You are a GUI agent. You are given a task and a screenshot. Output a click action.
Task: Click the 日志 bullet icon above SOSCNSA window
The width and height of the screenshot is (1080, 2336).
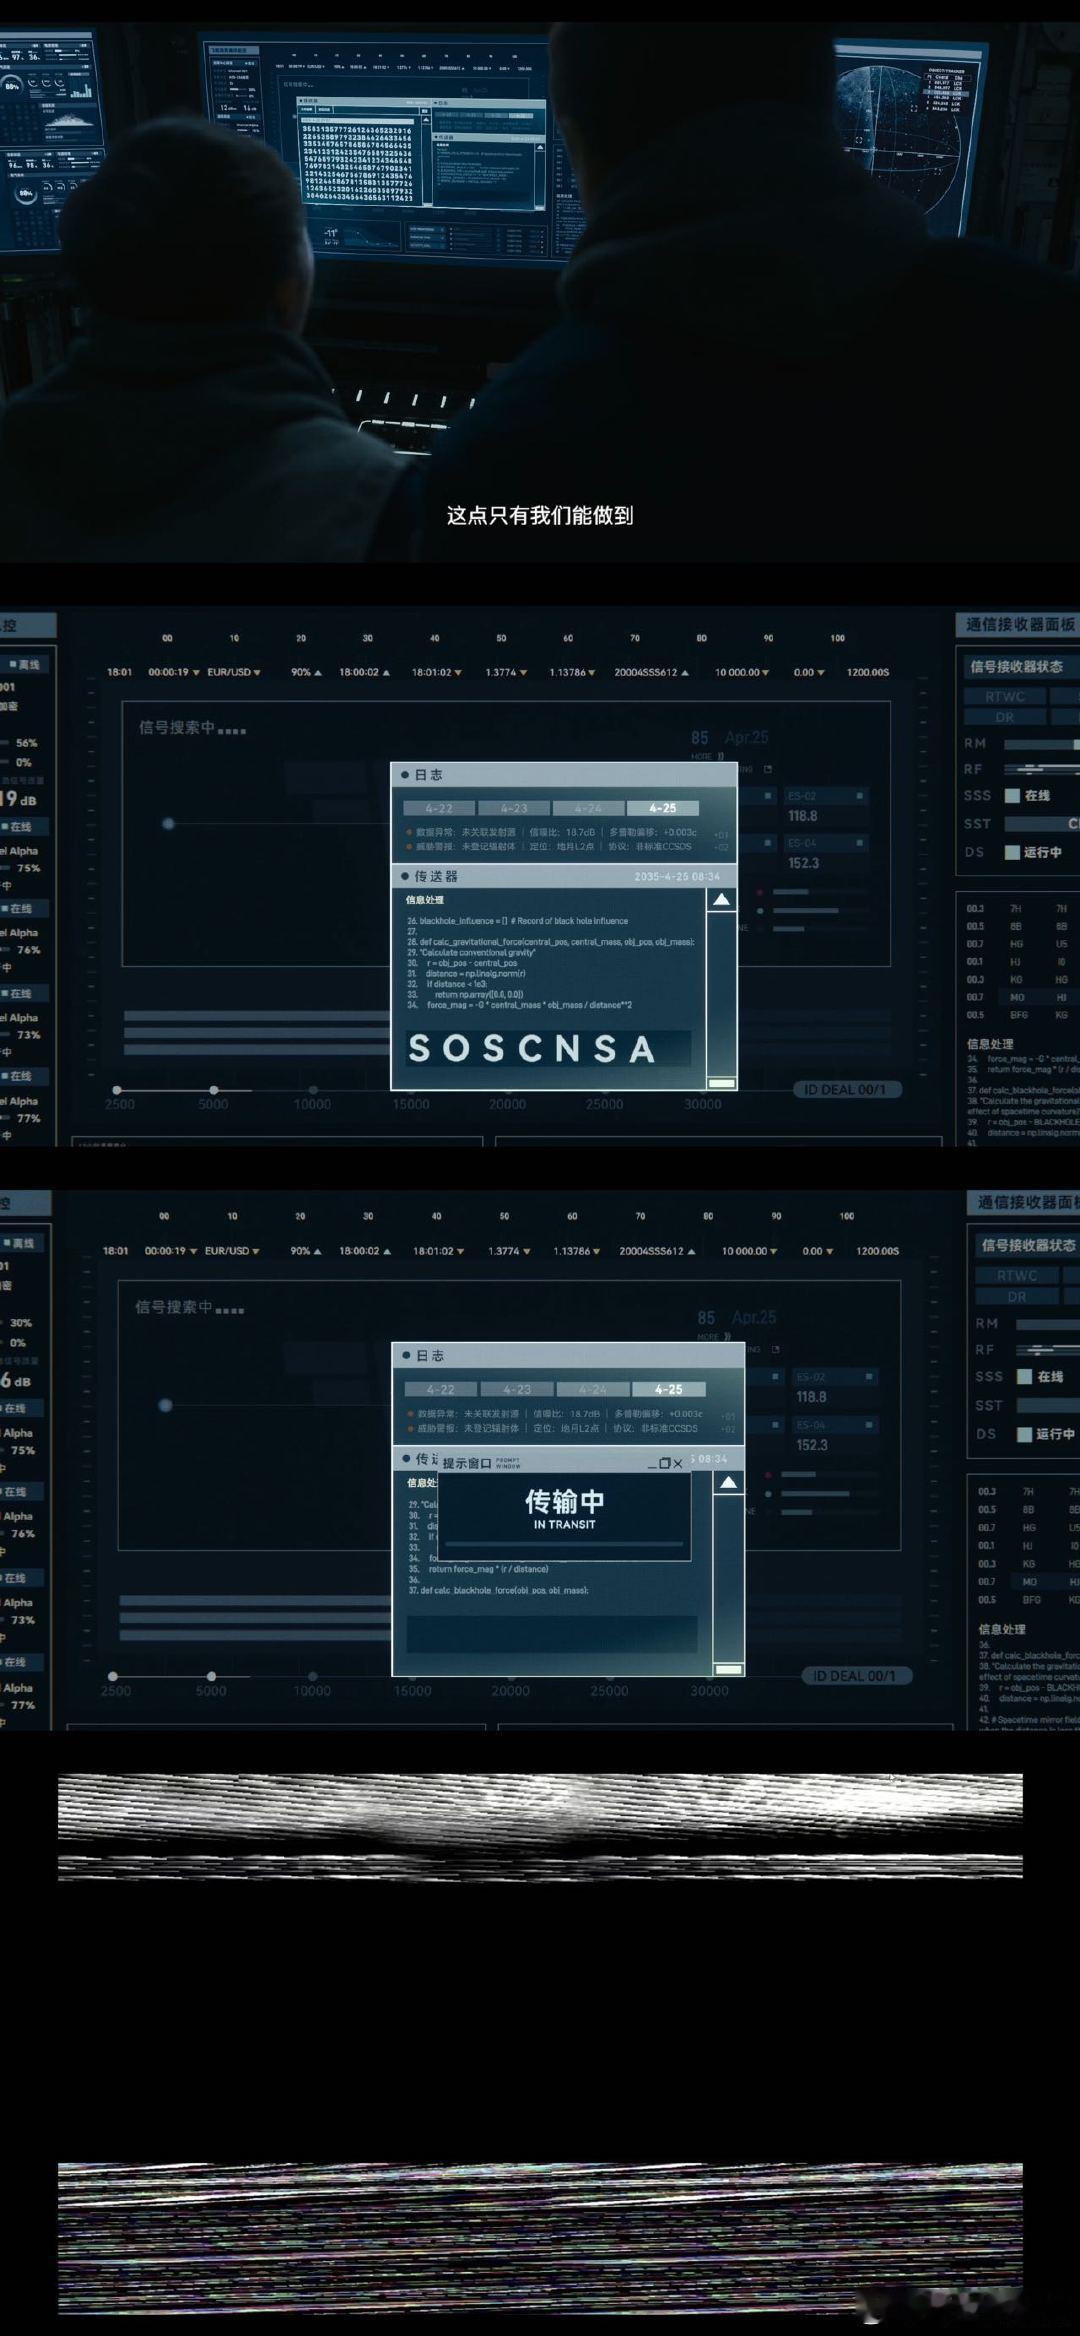coord(405,775)
